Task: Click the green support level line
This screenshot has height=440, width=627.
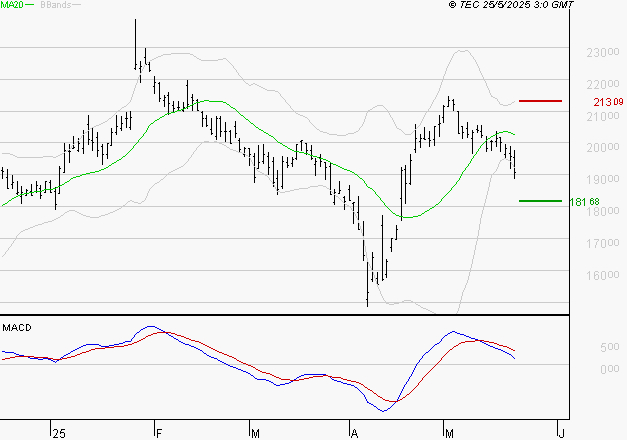Action: pyautogui.click(x=540, y=201)
